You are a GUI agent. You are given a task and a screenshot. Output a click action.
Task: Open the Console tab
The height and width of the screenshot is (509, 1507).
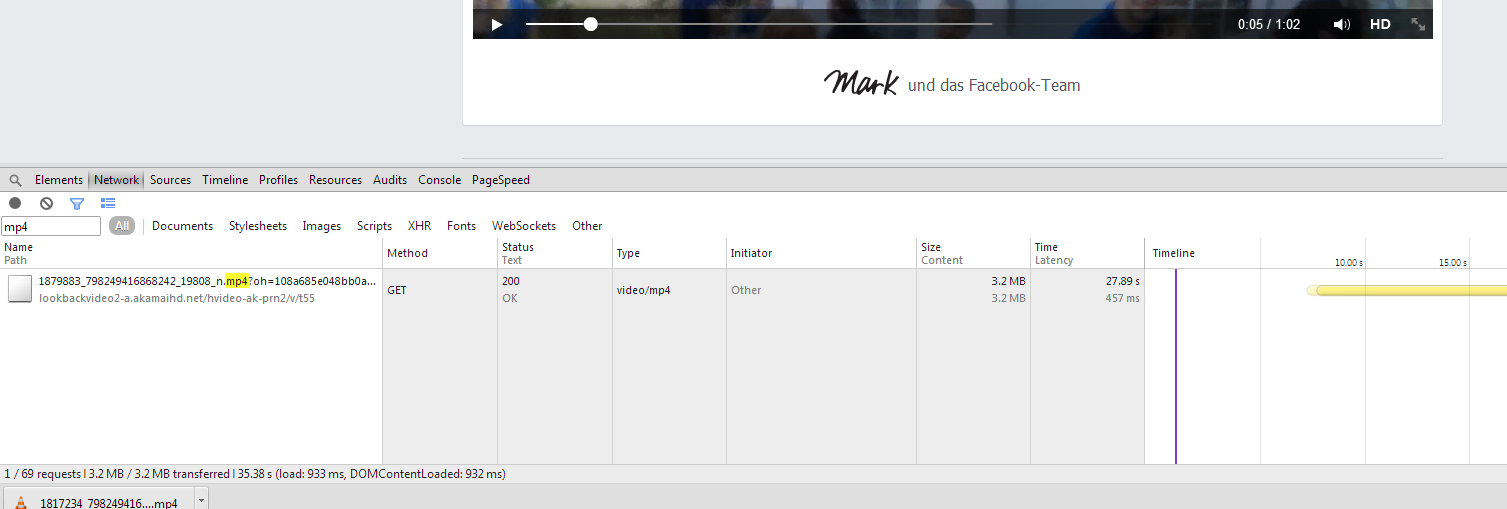[x=440, y=180]
